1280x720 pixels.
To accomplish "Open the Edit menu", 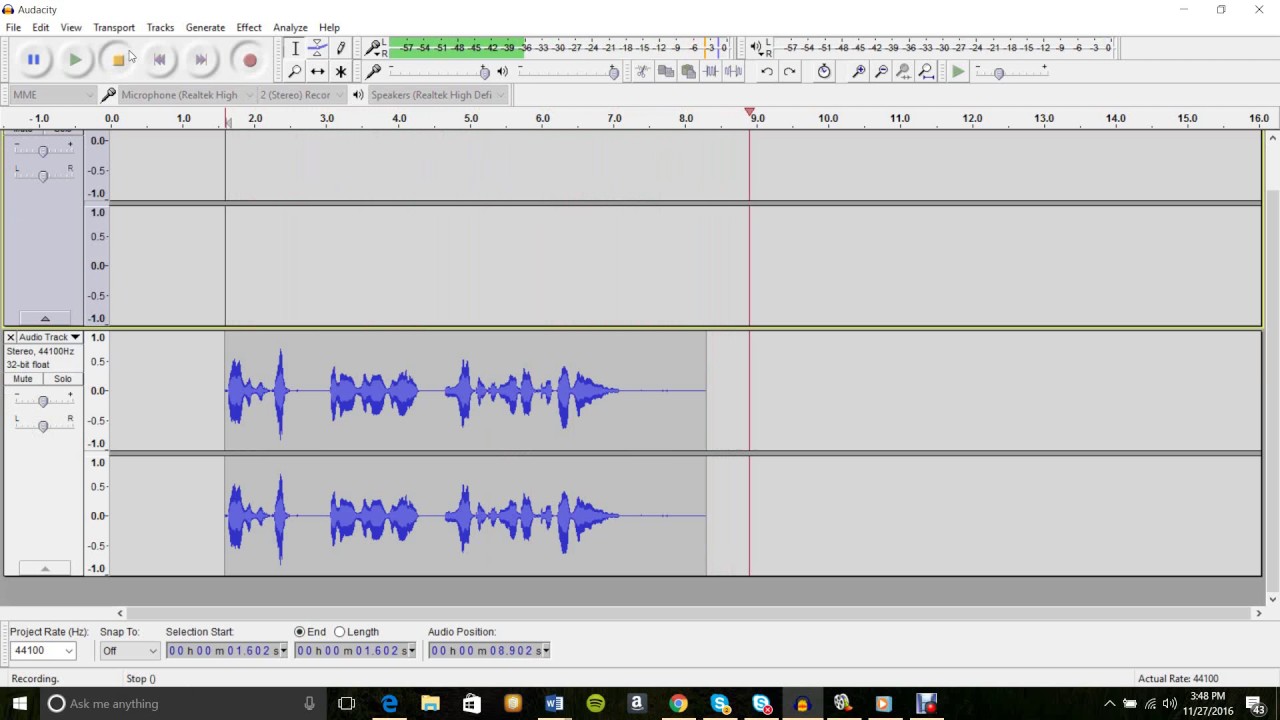I will pyautogui.click(x=40, y=28).
